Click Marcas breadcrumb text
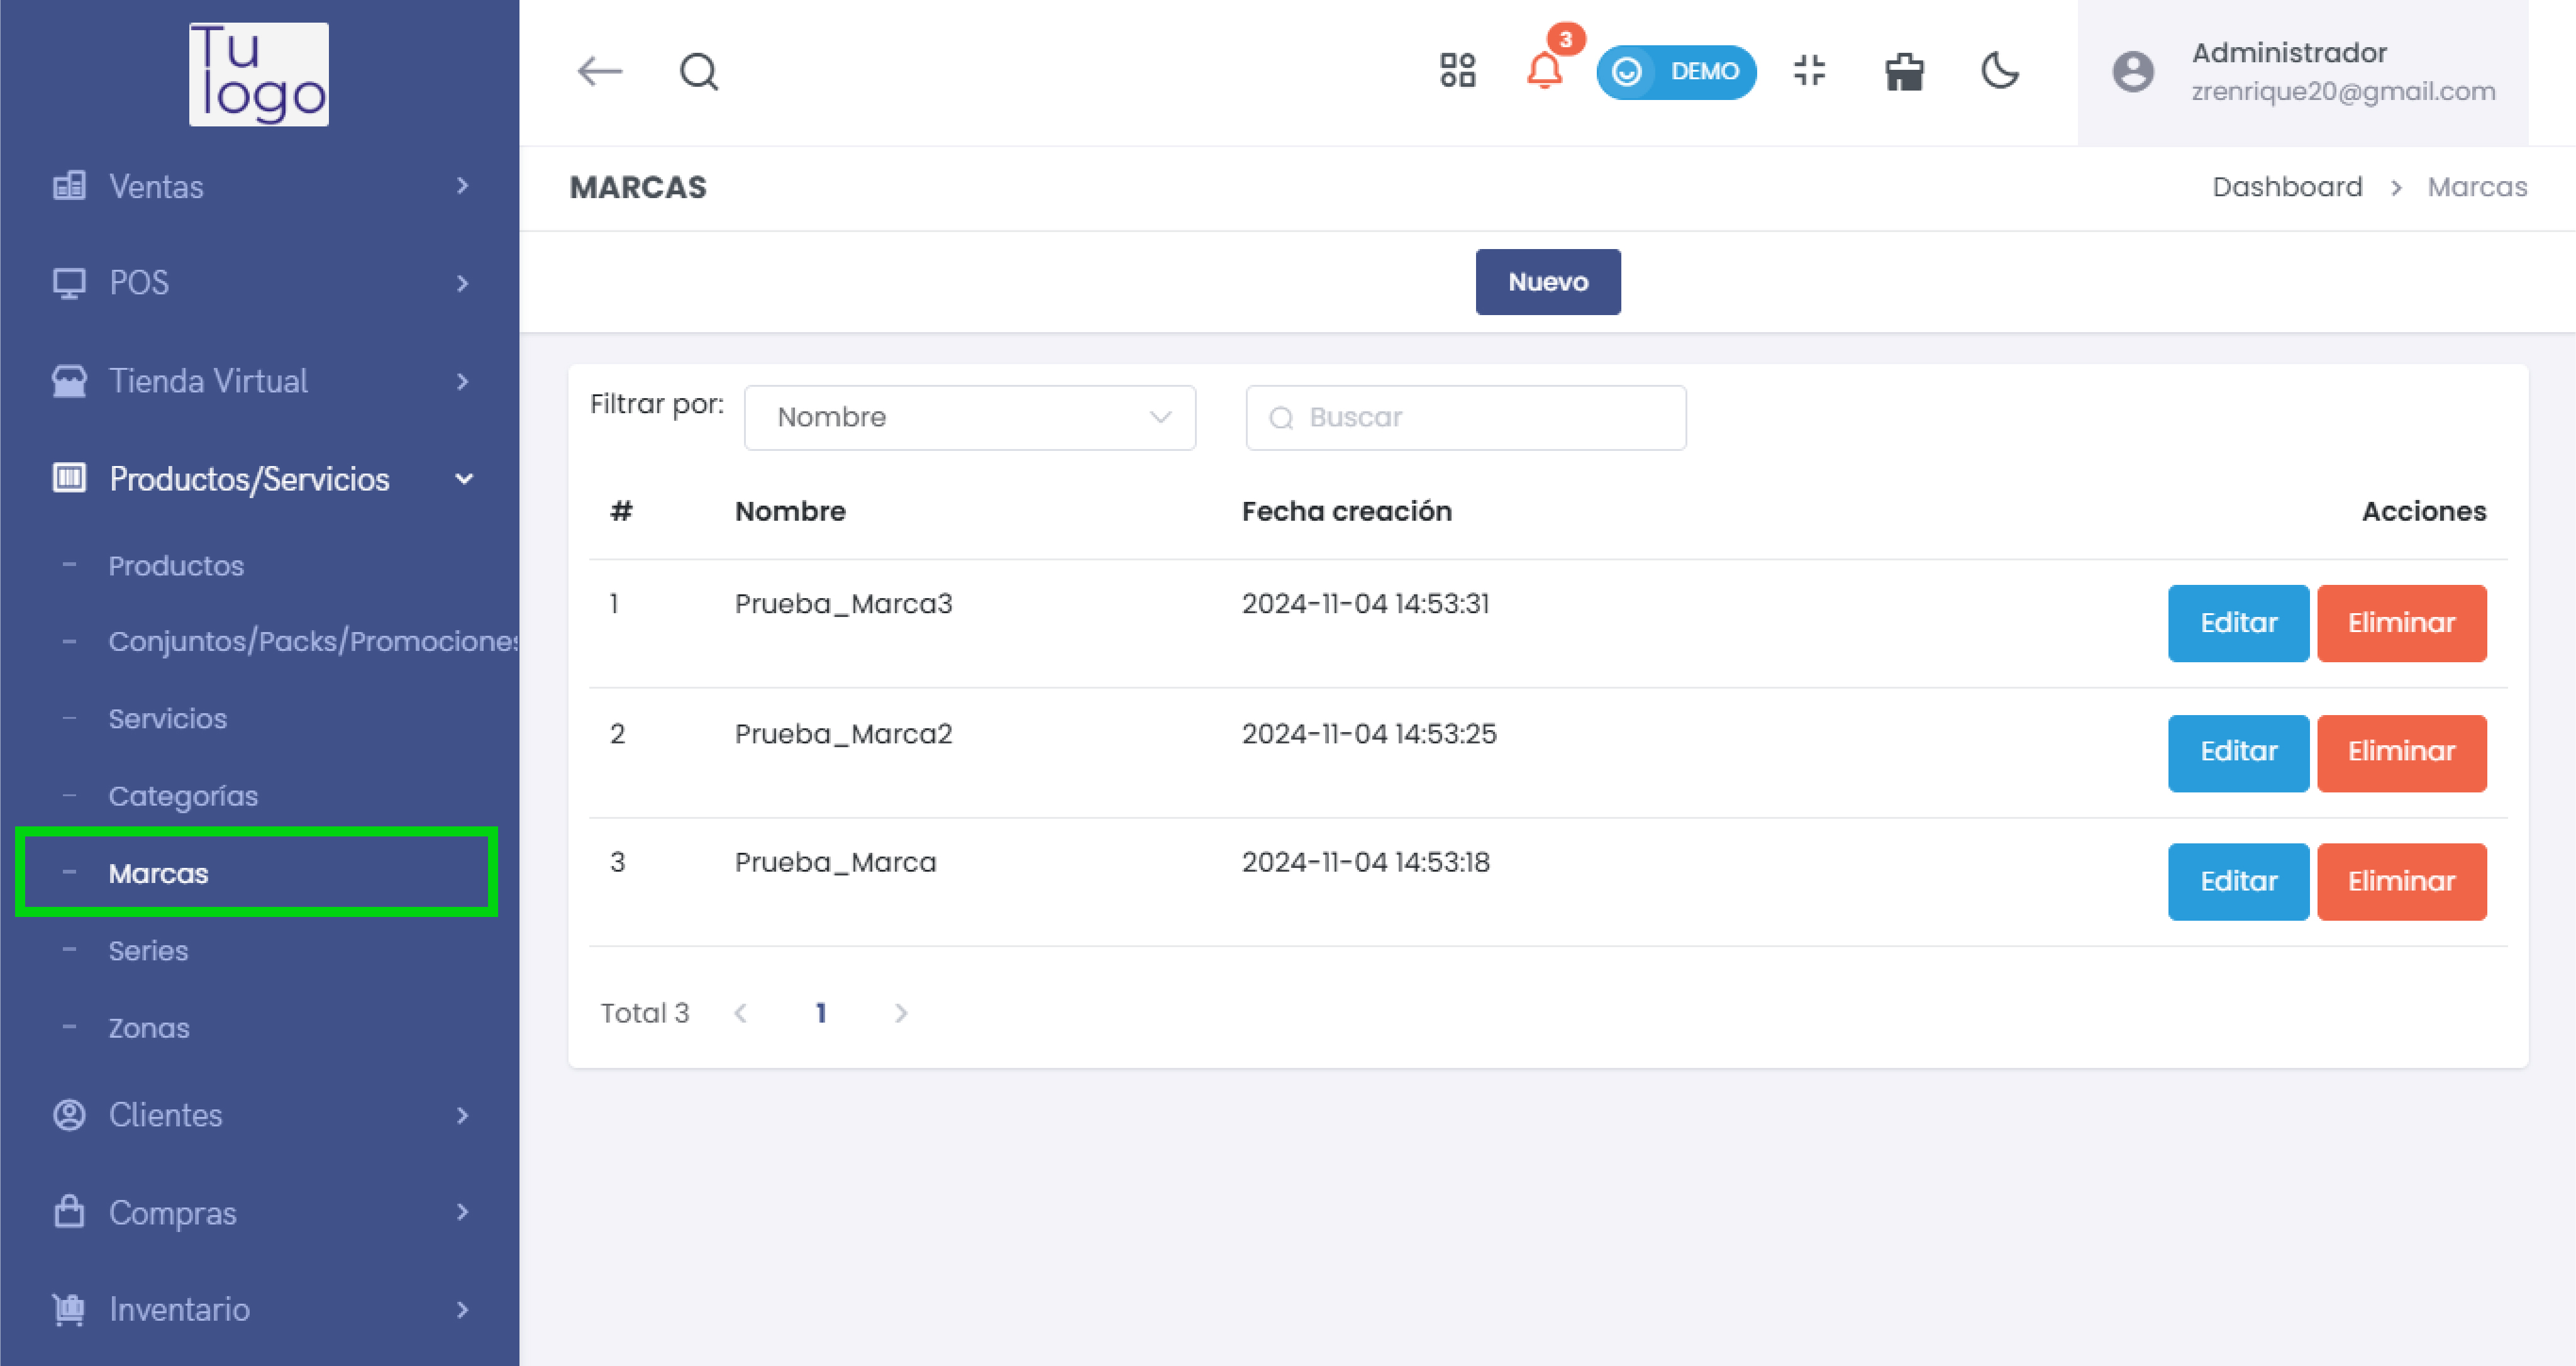 point(2477,187)
